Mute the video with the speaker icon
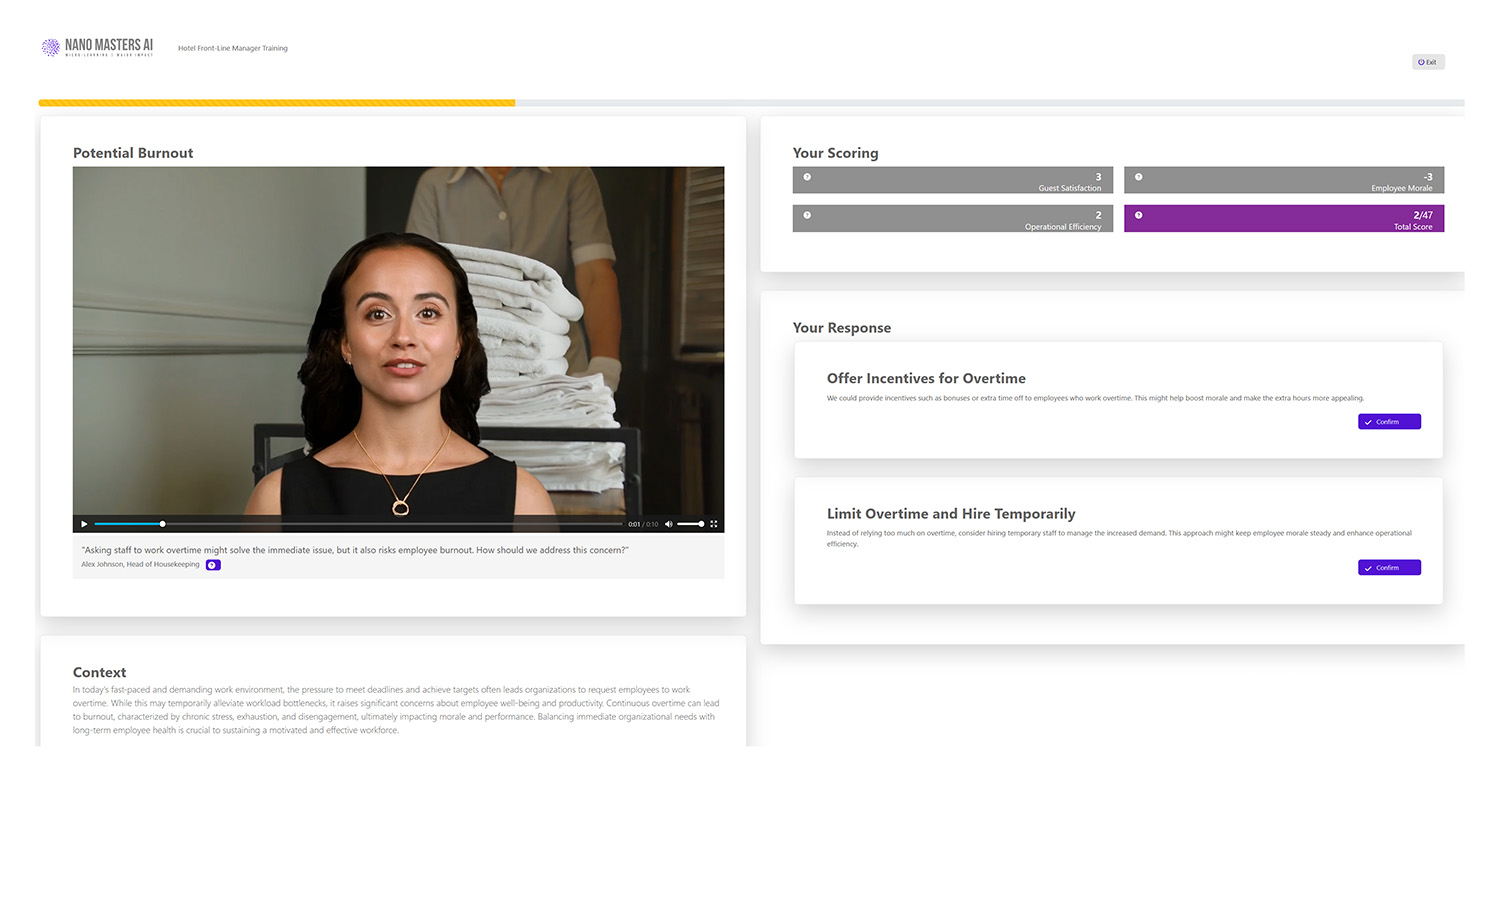 [669, 524]
